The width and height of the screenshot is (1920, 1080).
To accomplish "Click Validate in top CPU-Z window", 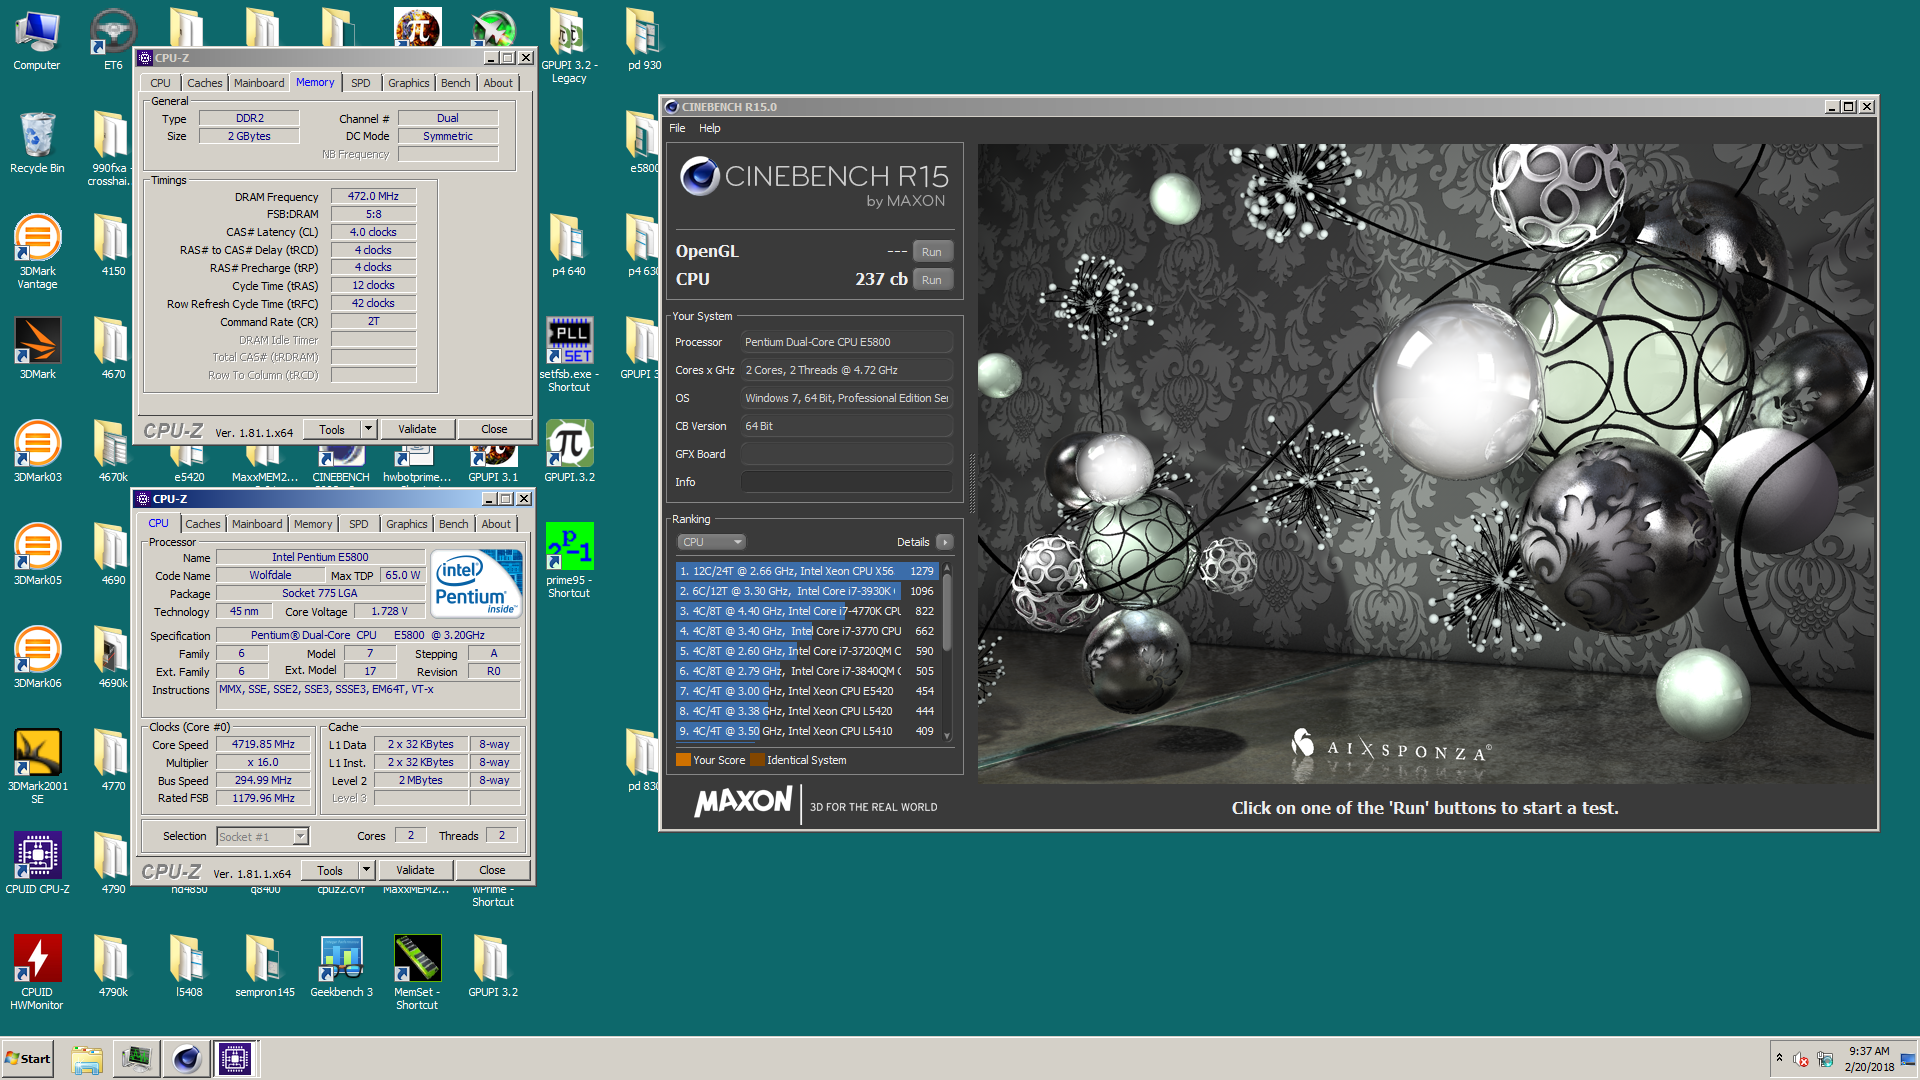I will click(417, 429).
